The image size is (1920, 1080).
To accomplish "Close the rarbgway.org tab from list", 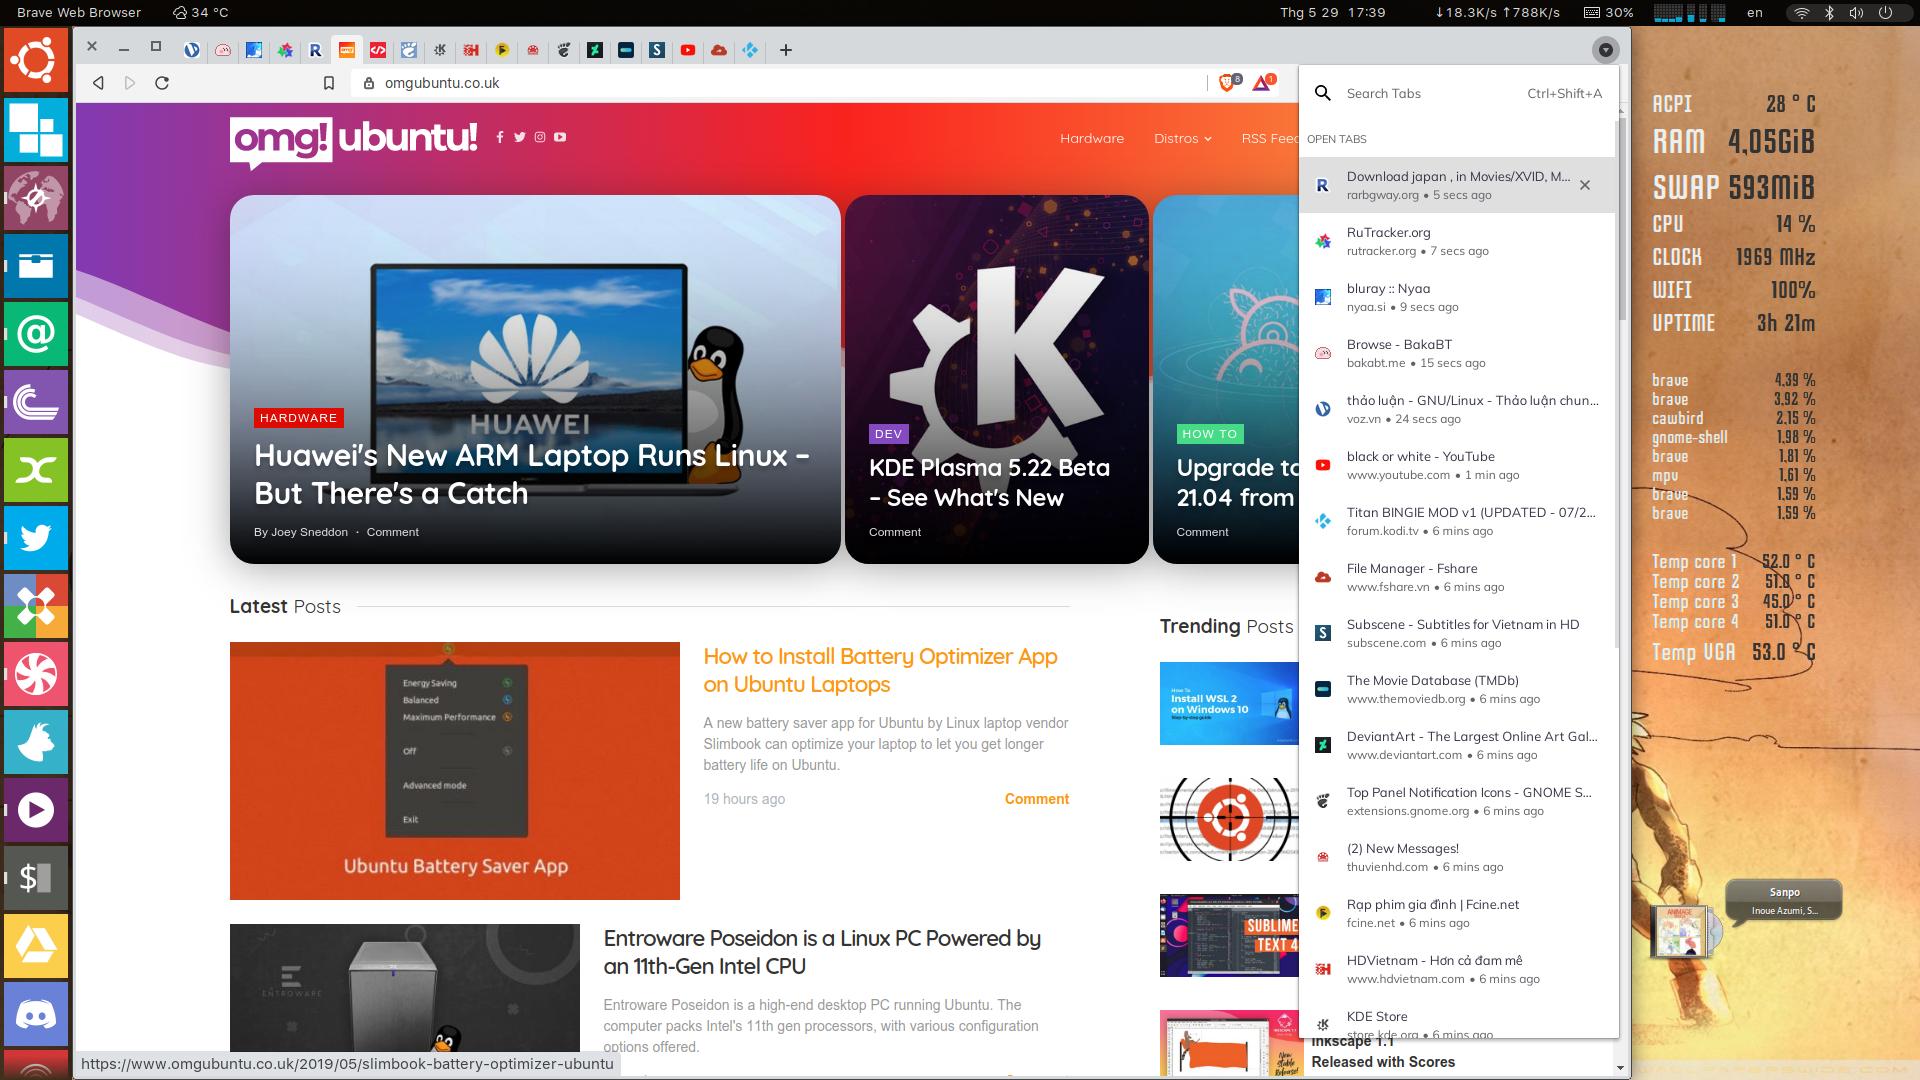I will [x=1585, y=185].
